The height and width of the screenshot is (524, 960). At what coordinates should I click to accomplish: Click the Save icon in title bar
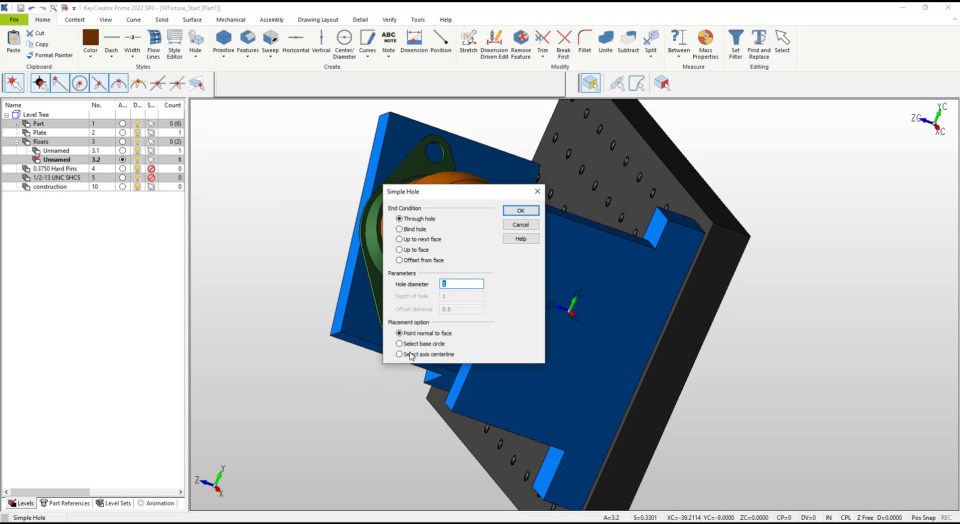20,8
